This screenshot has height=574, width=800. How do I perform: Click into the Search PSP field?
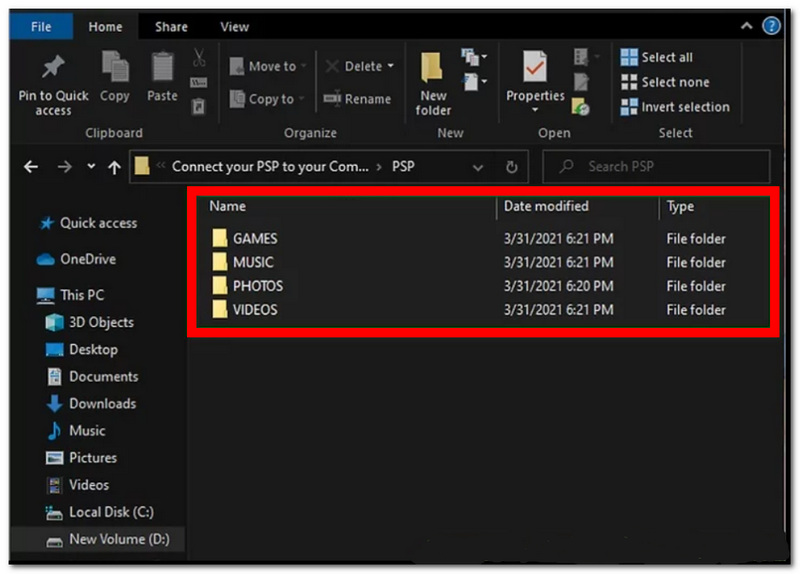[x=656, y=166]
